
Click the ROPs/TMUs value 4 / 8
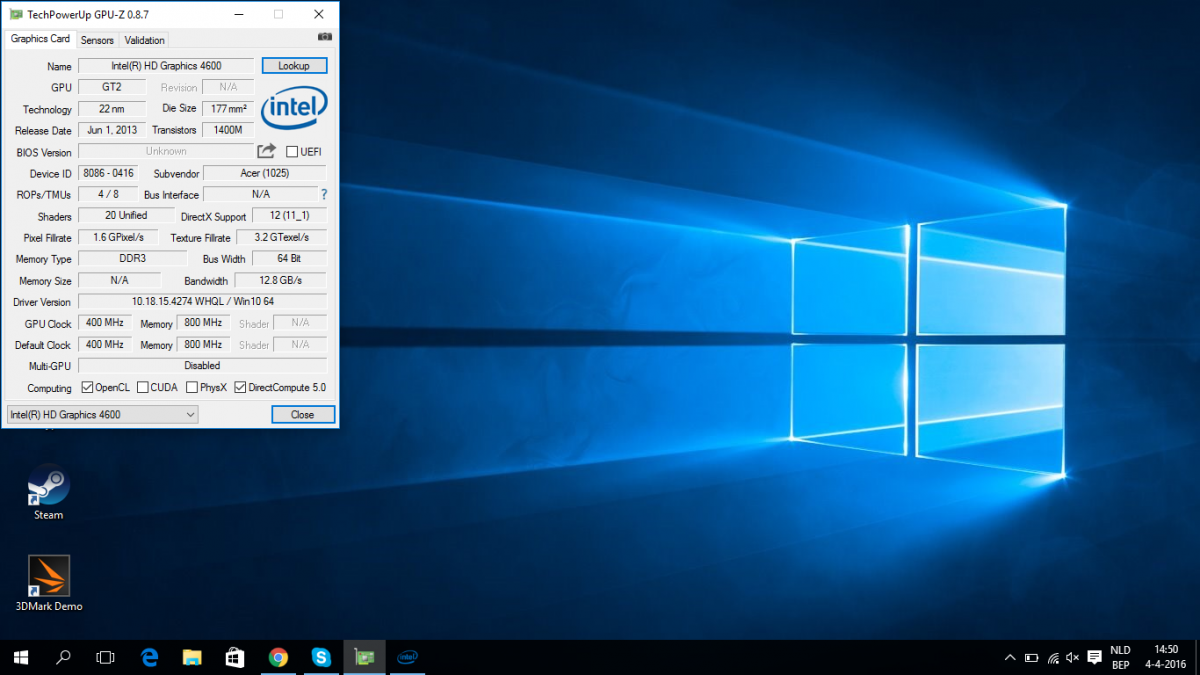[108, 194]
